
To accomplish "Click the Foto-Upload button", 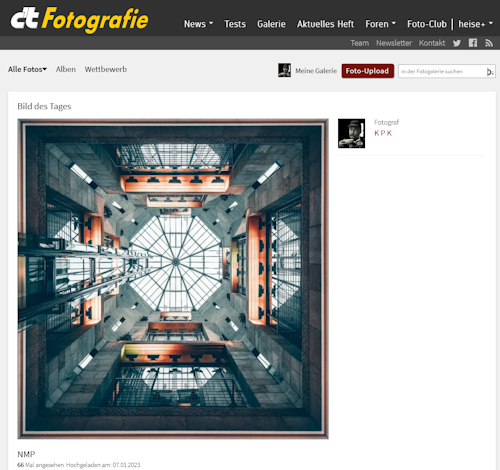I will pyautogui.click(x=367, y=71).
